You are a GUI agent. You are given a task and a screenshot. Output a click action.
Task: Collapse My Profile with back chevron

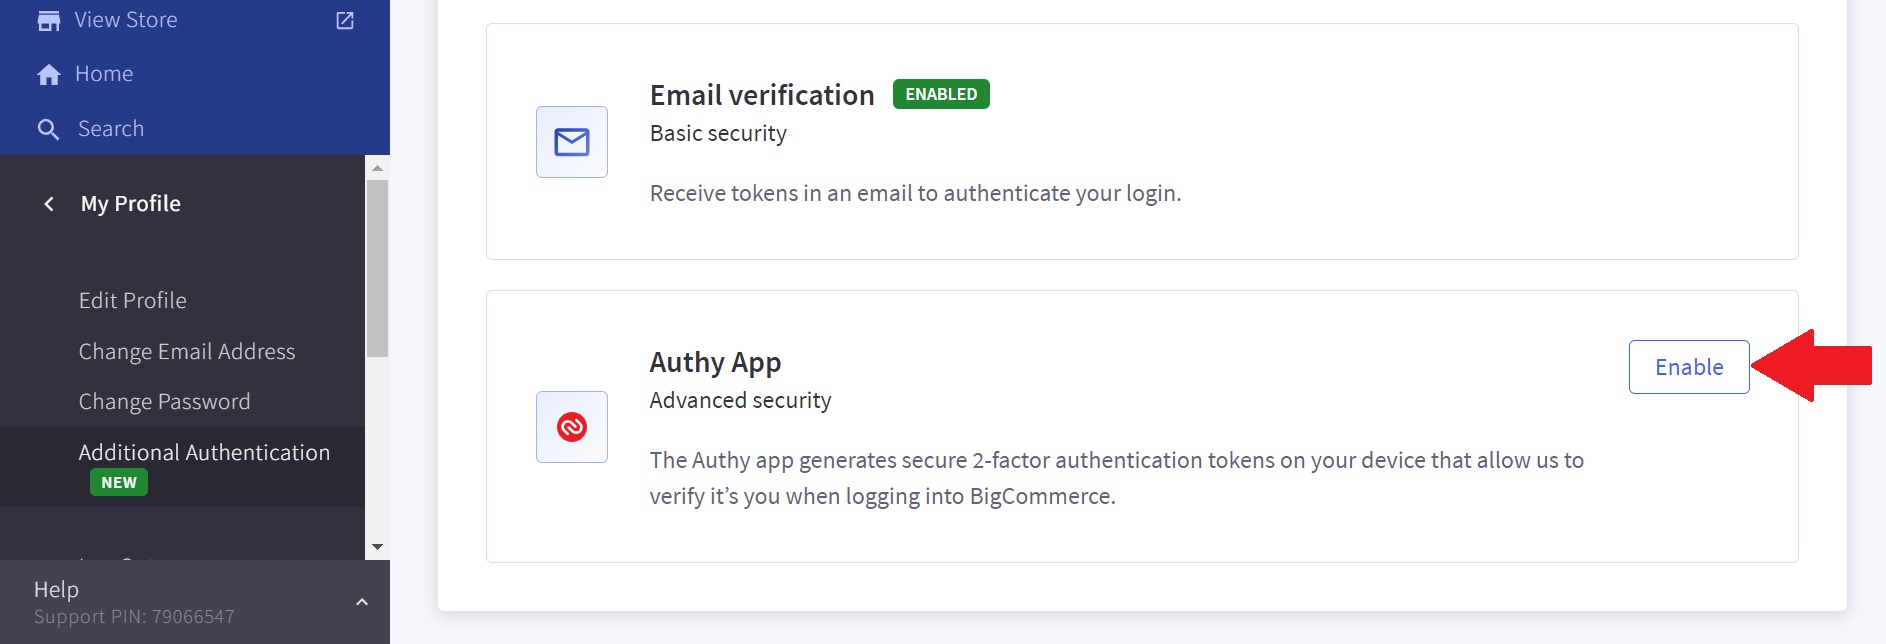point(49,204)
